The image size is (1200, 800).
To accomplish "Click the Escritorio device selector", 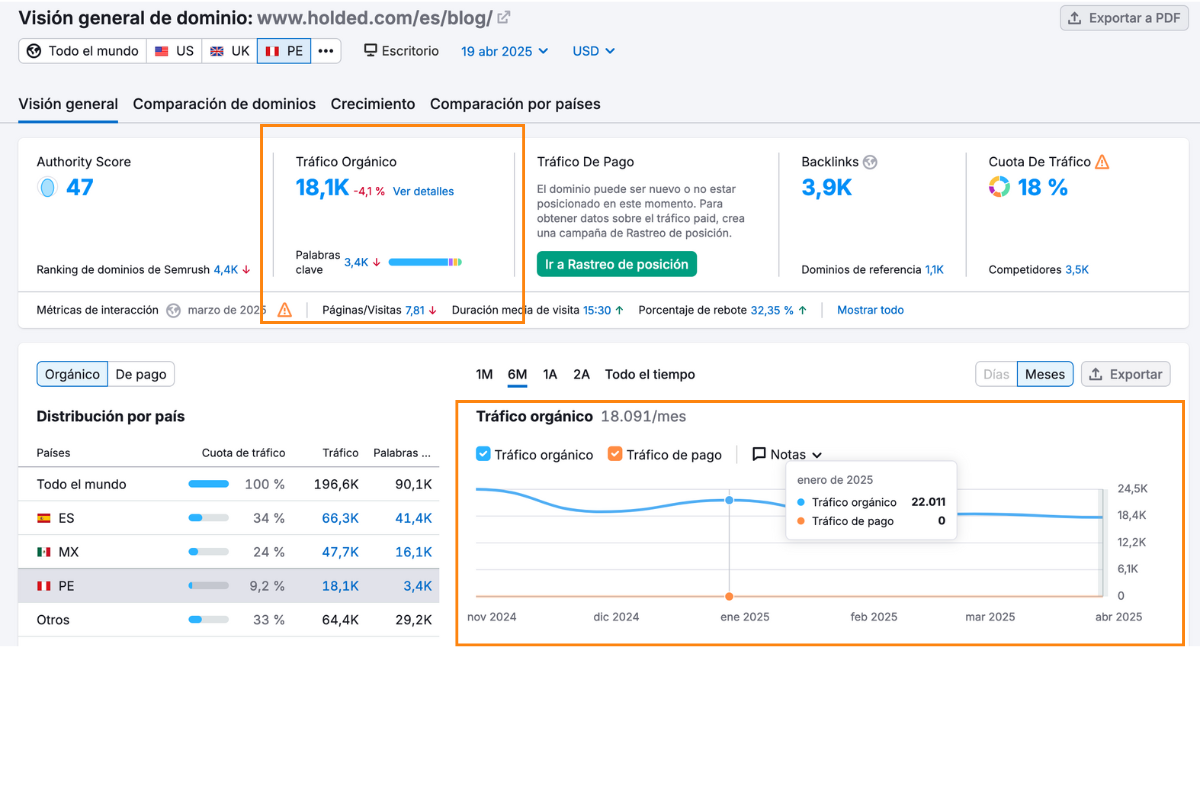I will tap(401, 51).
